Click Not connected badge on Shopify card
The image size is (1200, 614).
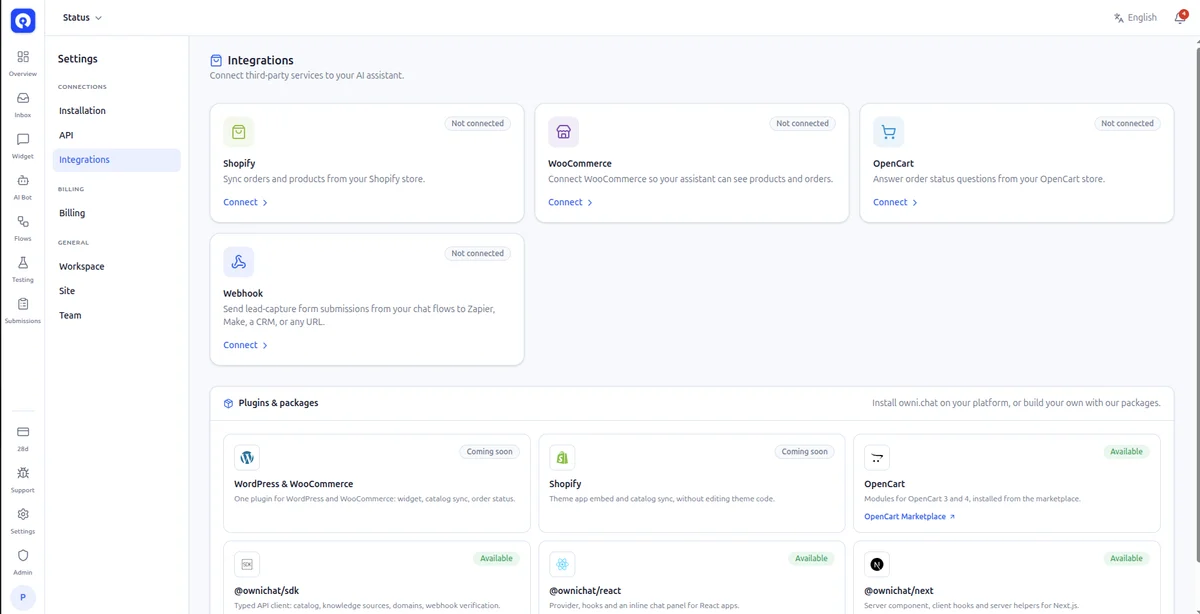(478, 124)
